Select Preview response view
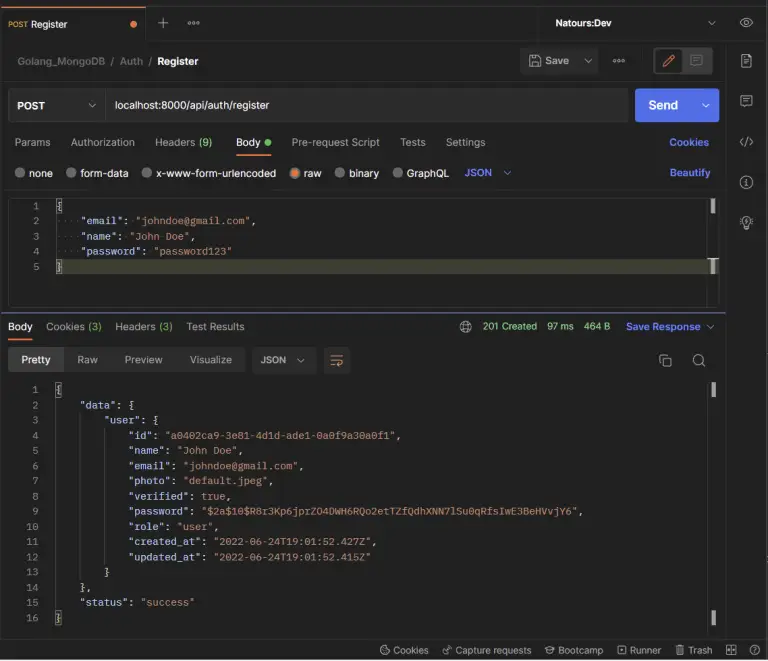This screenshot has height=661, width=768. coord(143,360)
